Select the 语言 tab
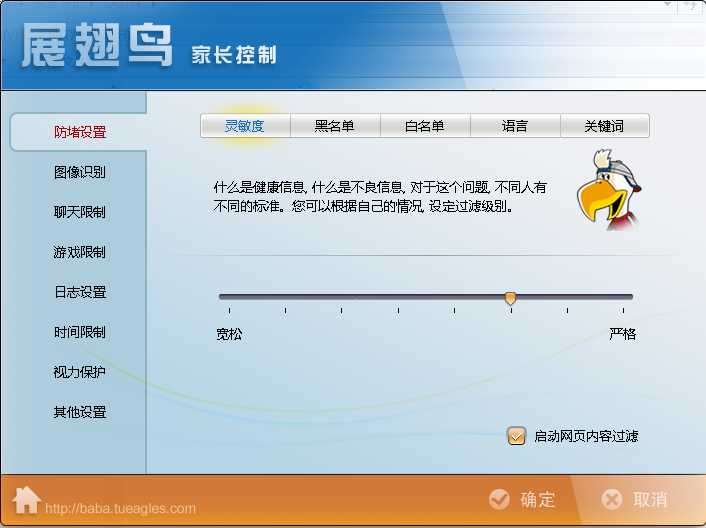The width and height of the screenshot is (706, 528). 515,126
